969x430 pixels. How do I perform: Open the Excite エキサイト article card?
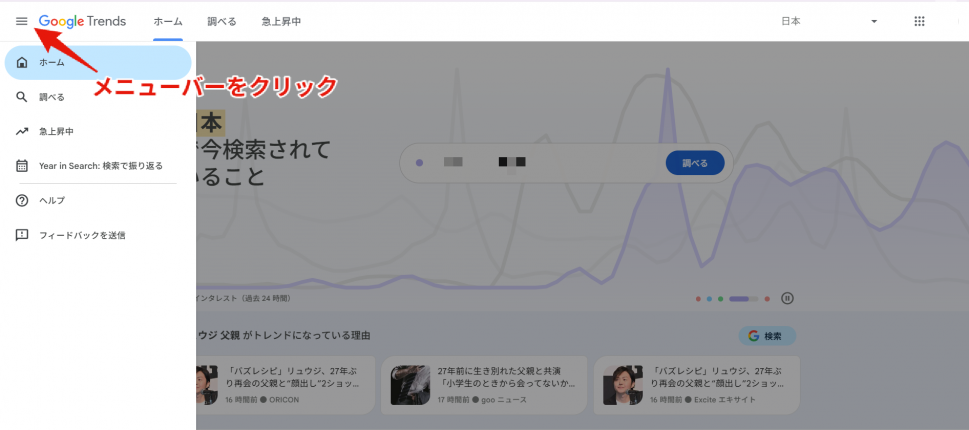[x=697, y=384]
